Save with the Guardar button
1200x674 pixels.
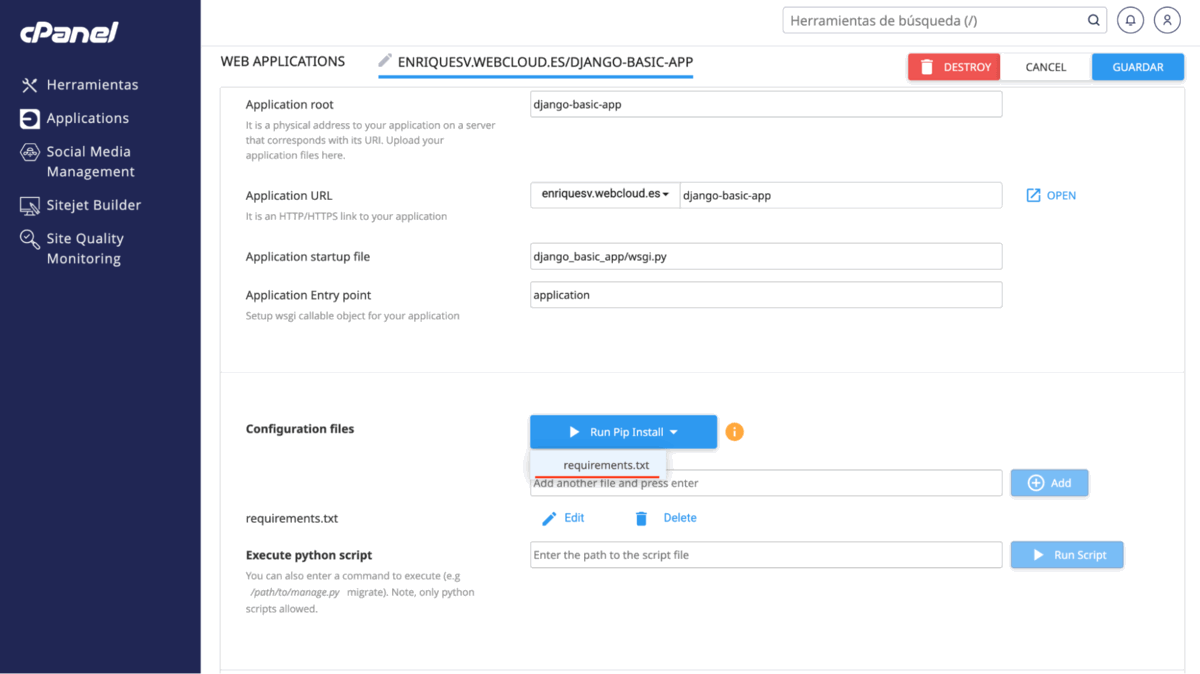[x=1138, y=67]
